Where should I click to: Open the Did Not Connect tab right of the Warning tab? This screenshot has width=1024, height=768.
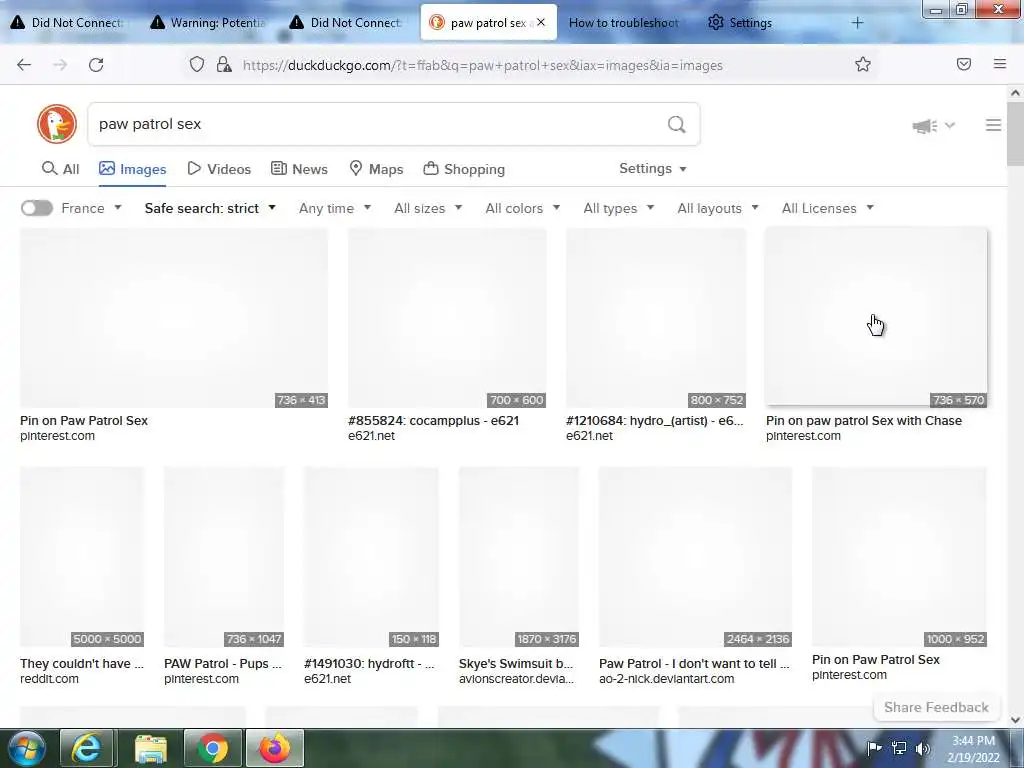coord(346,23)
